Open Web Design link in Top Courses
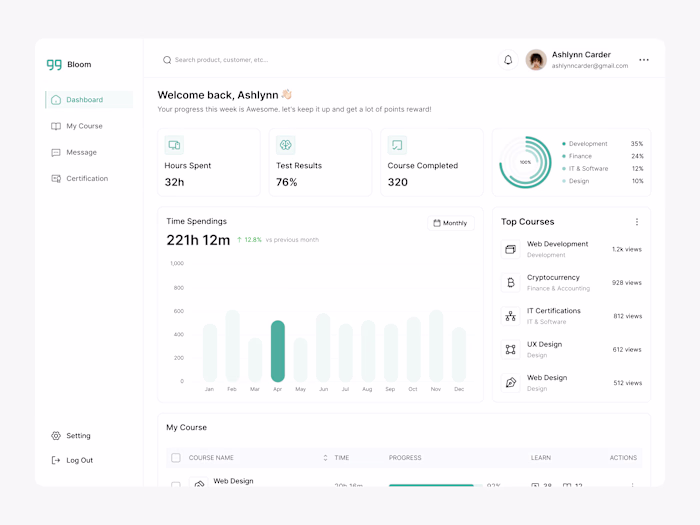The image size is (700, 525). pos(547,378)
